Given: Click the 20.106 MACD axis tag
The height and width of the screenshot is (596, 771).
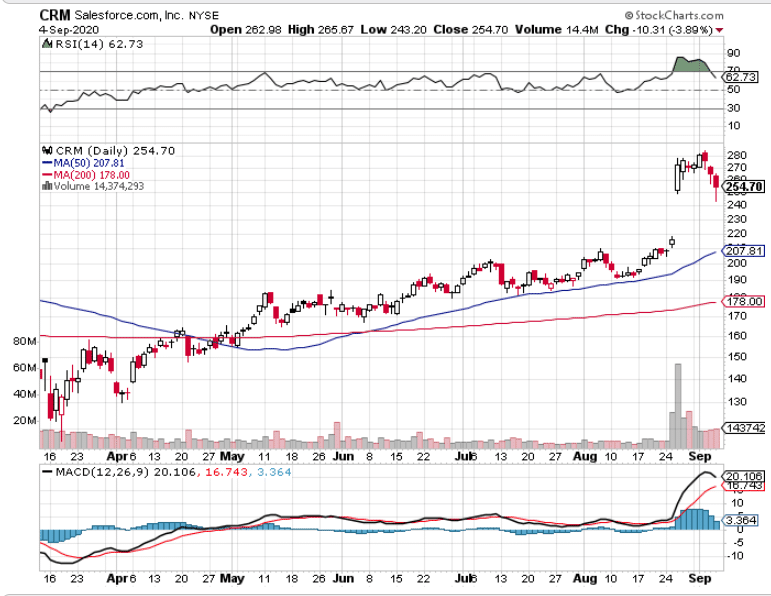Looking at the screenshot, I should [742, 476].
